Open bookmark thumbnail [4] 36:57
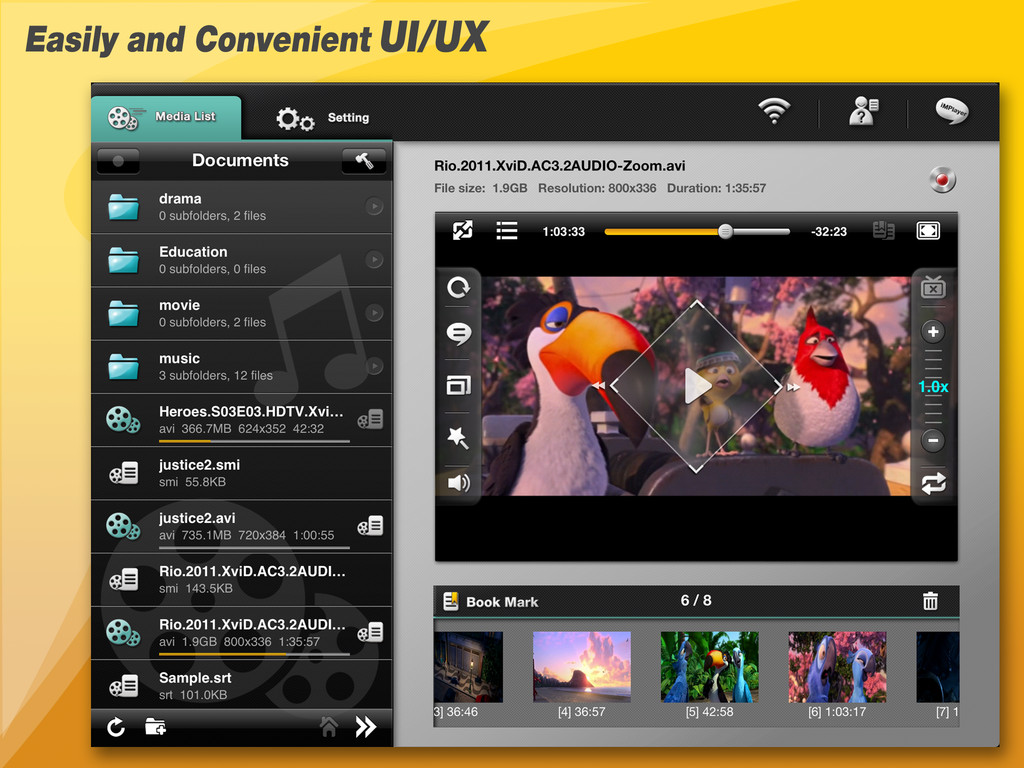Screen dimensions: 1024x768 tap(582, 667)
